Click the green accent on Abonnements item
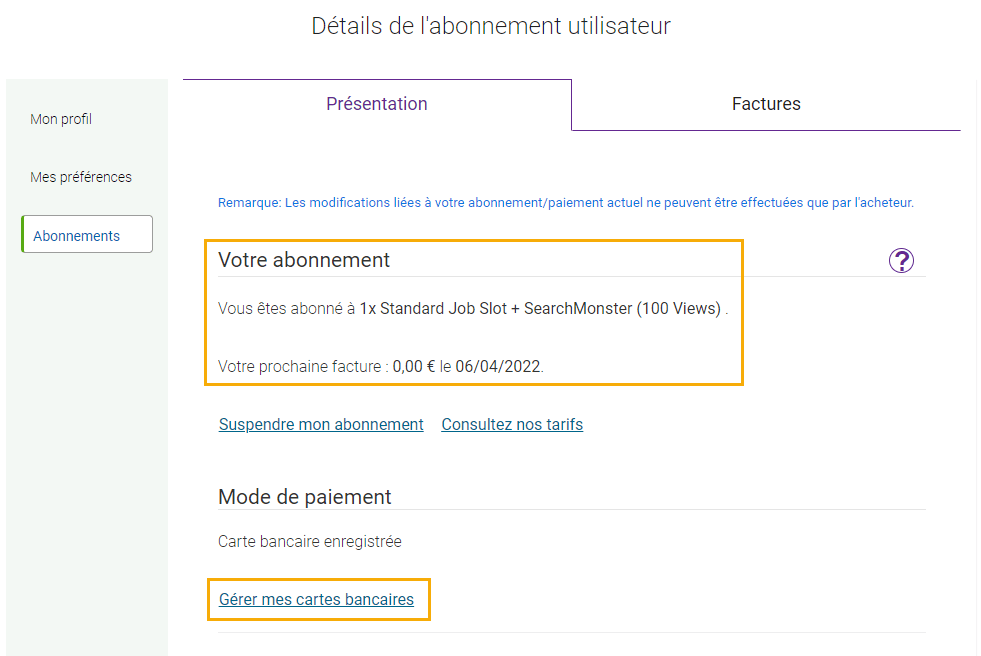Screen dimensions: 981x656 click(23, 235)
